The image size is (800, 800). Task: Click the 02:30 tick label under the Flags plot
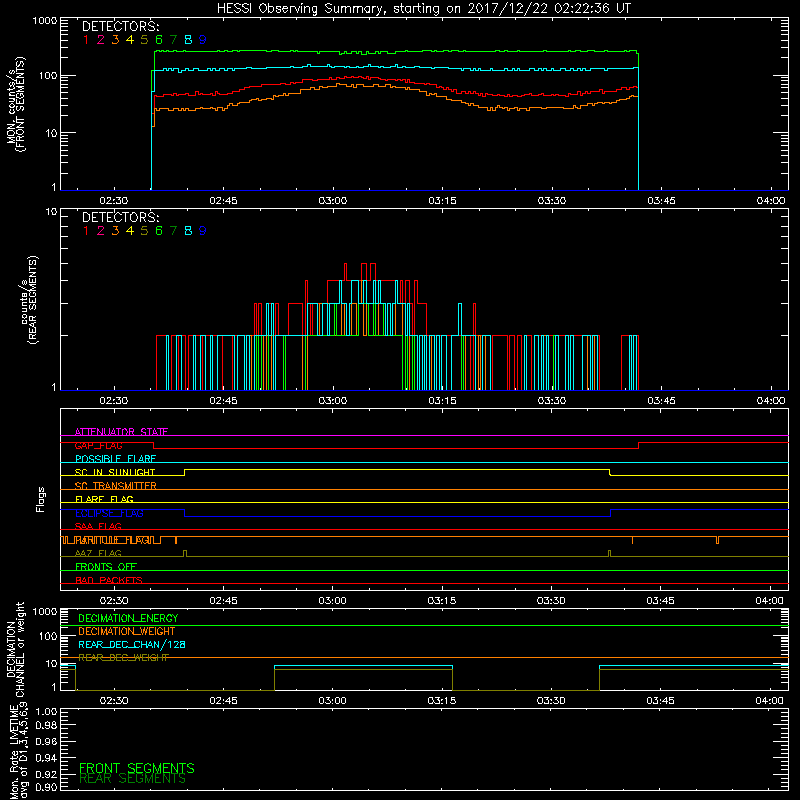114,601
